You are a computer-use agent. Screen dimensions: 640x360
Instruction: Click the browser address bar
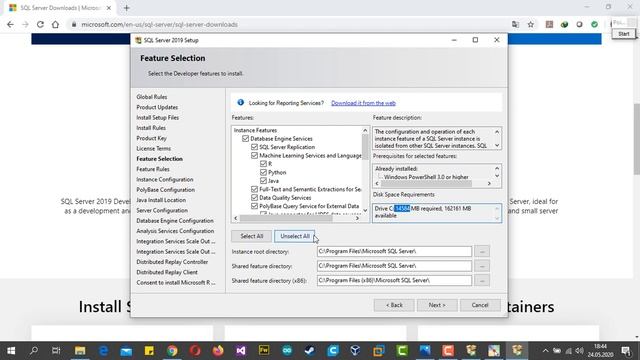[x=286, y=24]
